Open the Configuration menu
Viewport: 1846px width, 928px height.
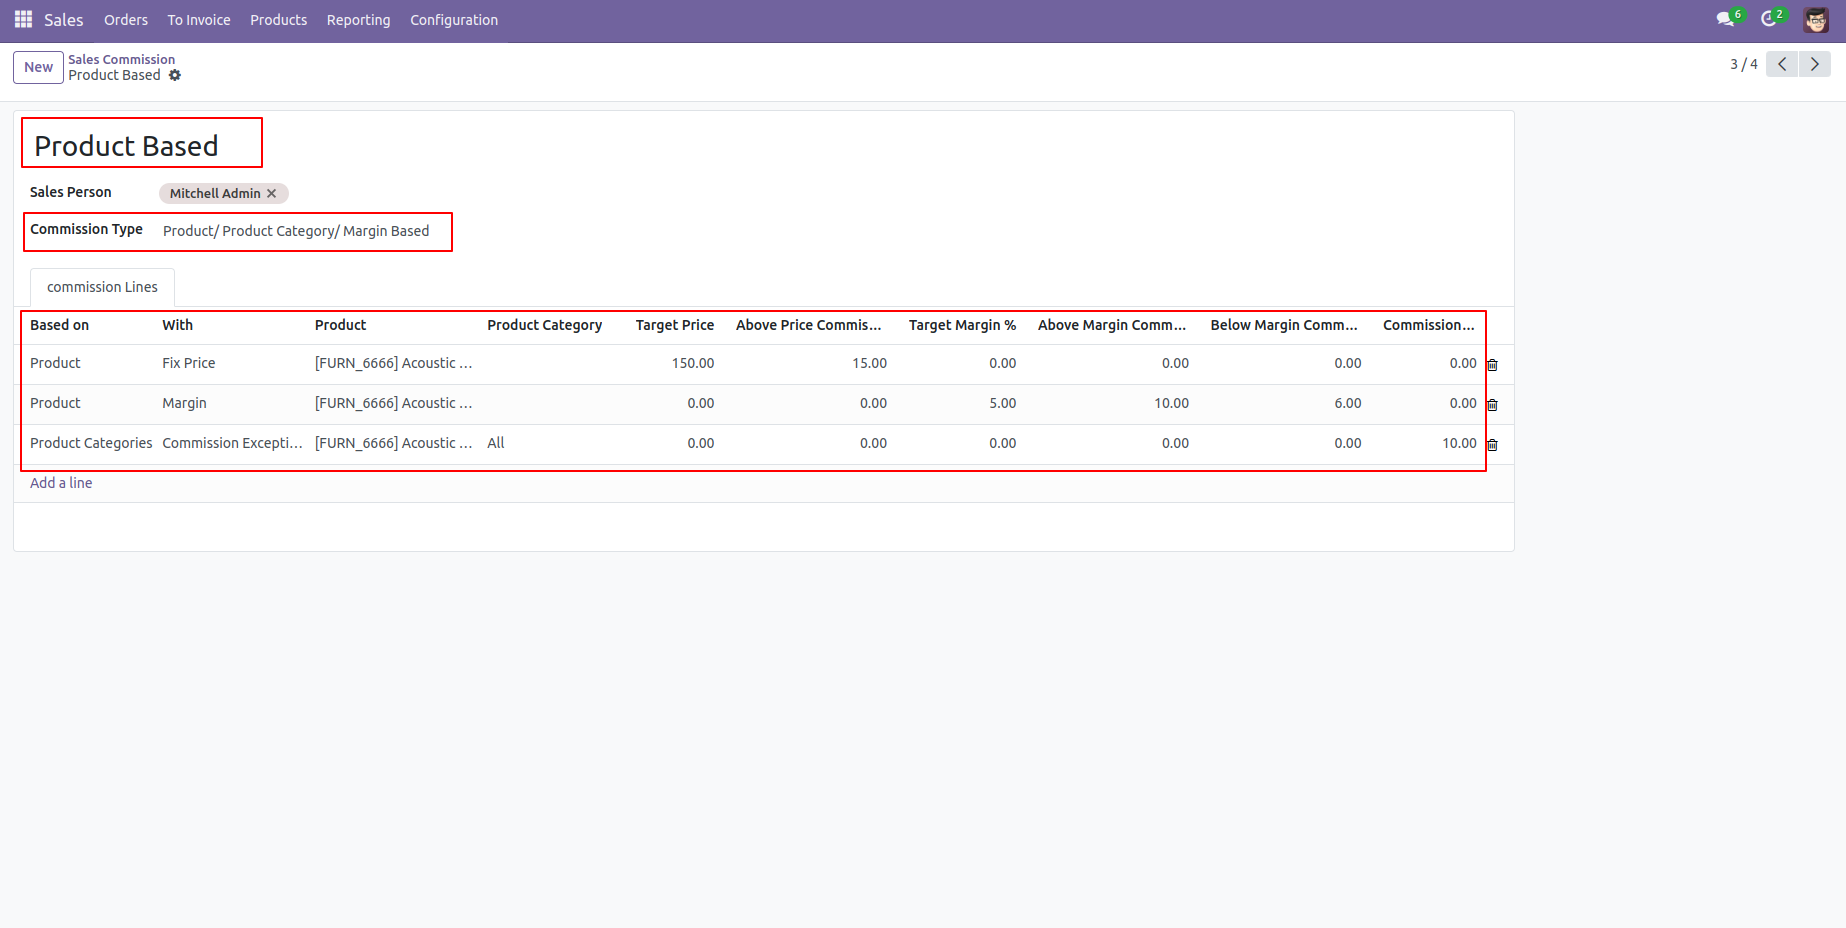click(x=453, y=19)
